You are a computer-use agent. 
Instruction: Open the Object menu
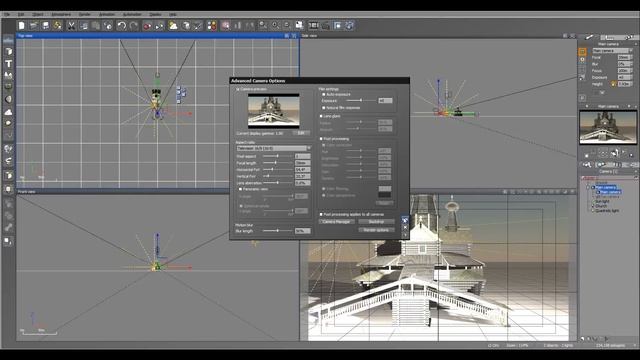click(x=38, y=14)
